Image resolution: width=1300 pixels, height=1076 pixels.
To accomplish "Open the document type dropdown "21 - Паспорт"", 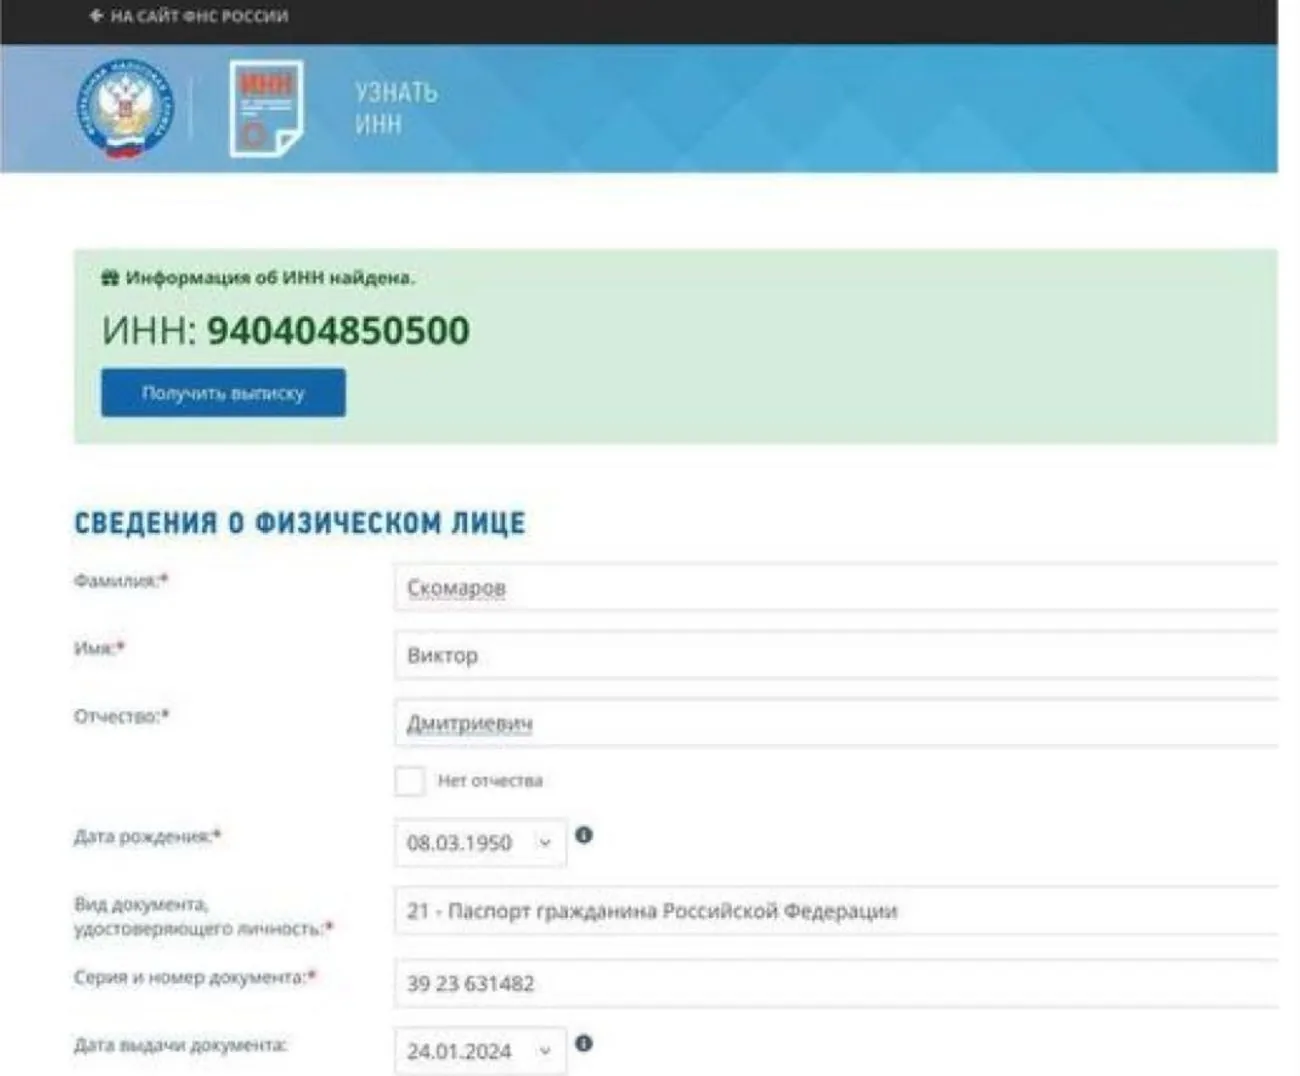I will [x=835, y=911].
